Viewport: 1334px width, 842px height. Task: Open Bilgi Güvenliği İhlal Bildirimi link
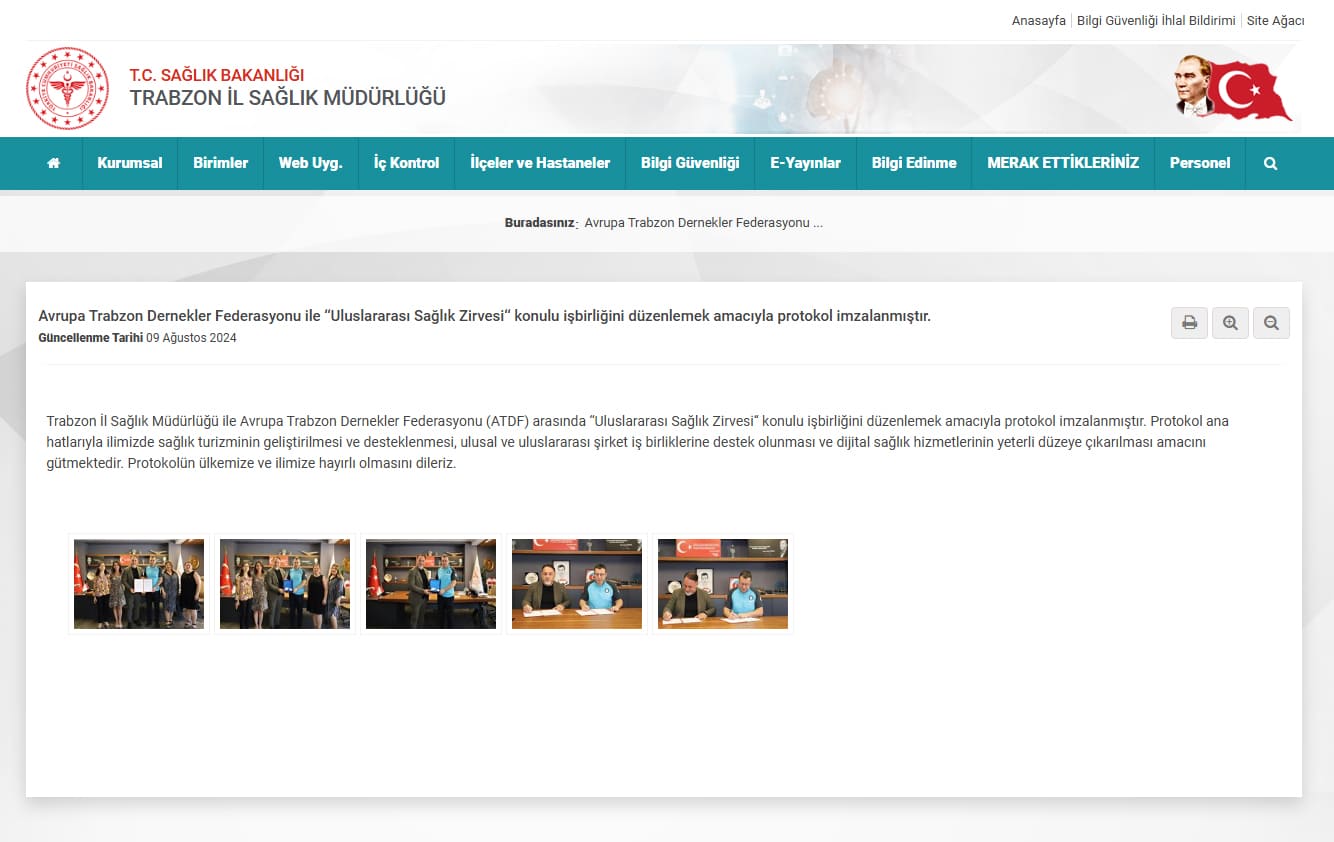[x=1156, y=21]
